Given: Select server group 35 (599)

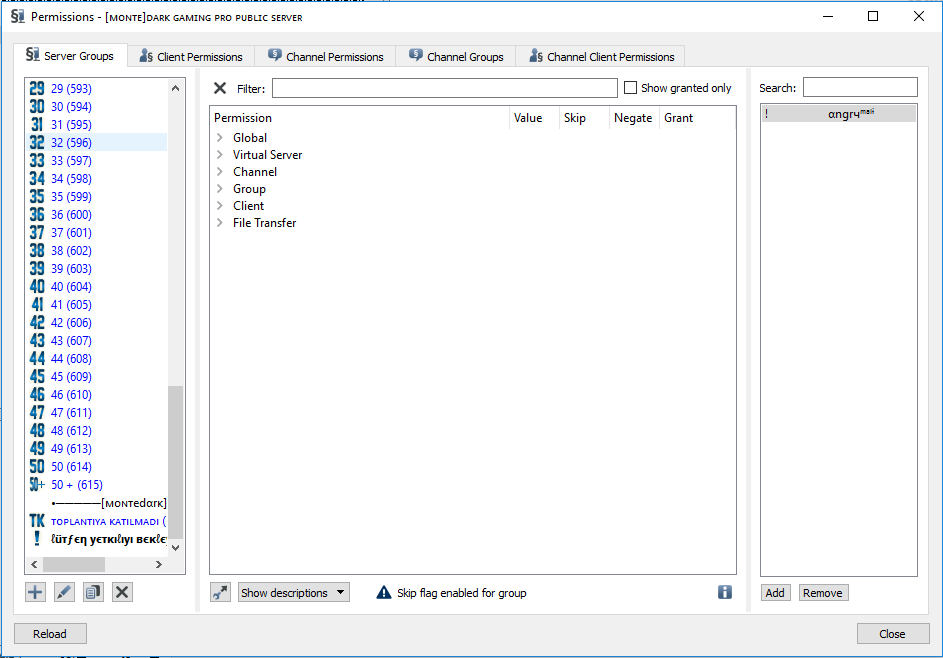Looking at the screenshot, I should pyautogui.click(x=98, y=197).
